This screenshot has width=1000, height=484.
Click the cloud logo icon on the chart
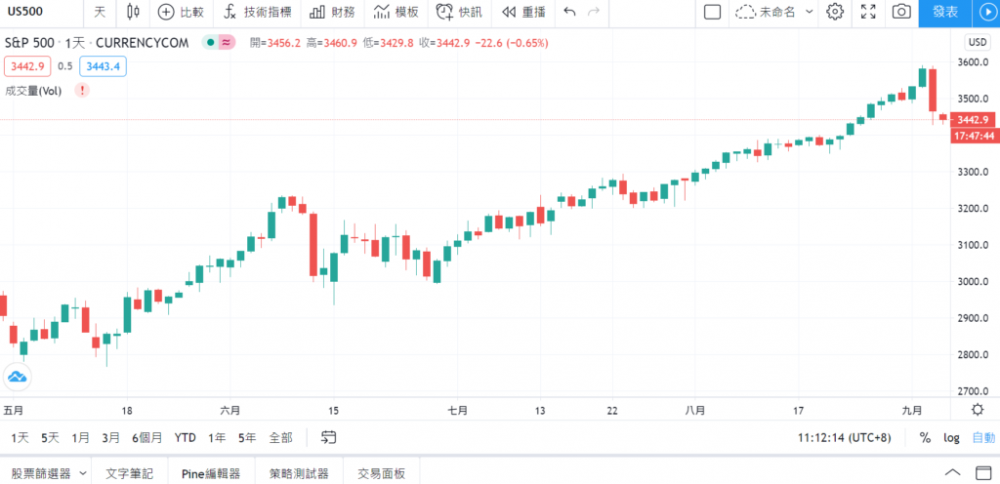(17, 377)
